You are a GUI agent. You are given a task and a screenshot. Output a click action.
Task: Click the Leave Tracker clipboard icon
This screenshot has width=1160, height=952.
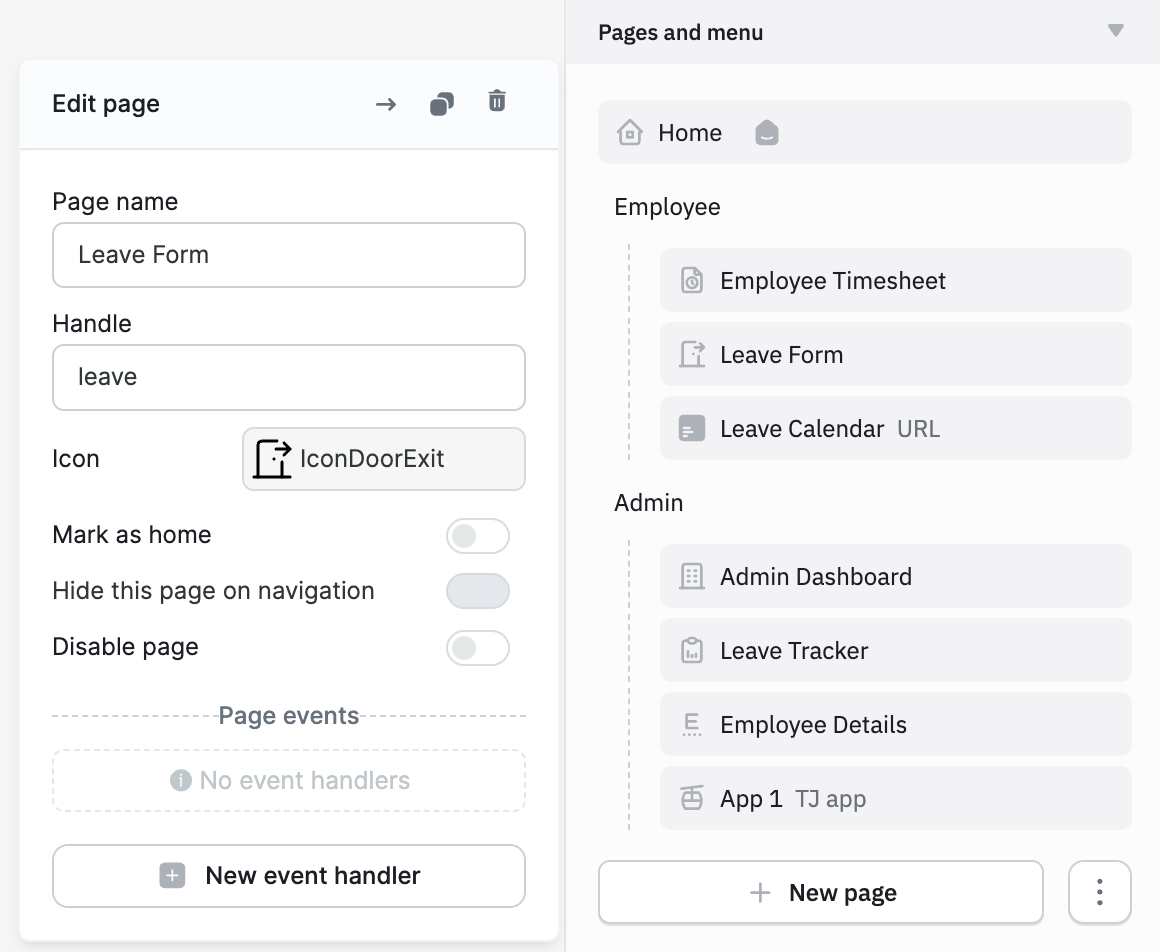691,650
